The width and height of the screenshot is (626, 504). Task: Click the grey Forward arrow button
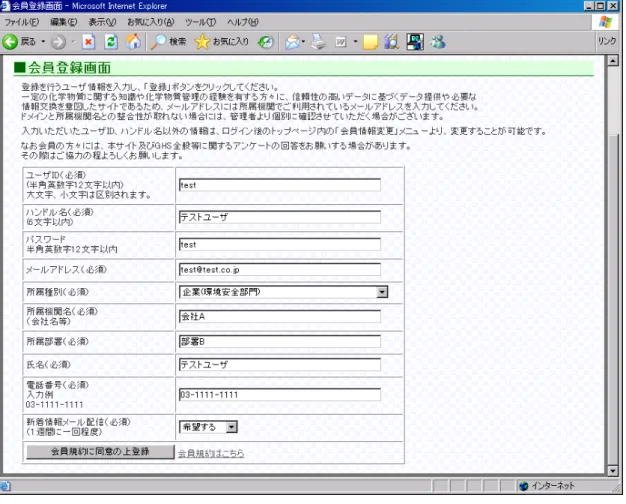click(x=58, y=42)
